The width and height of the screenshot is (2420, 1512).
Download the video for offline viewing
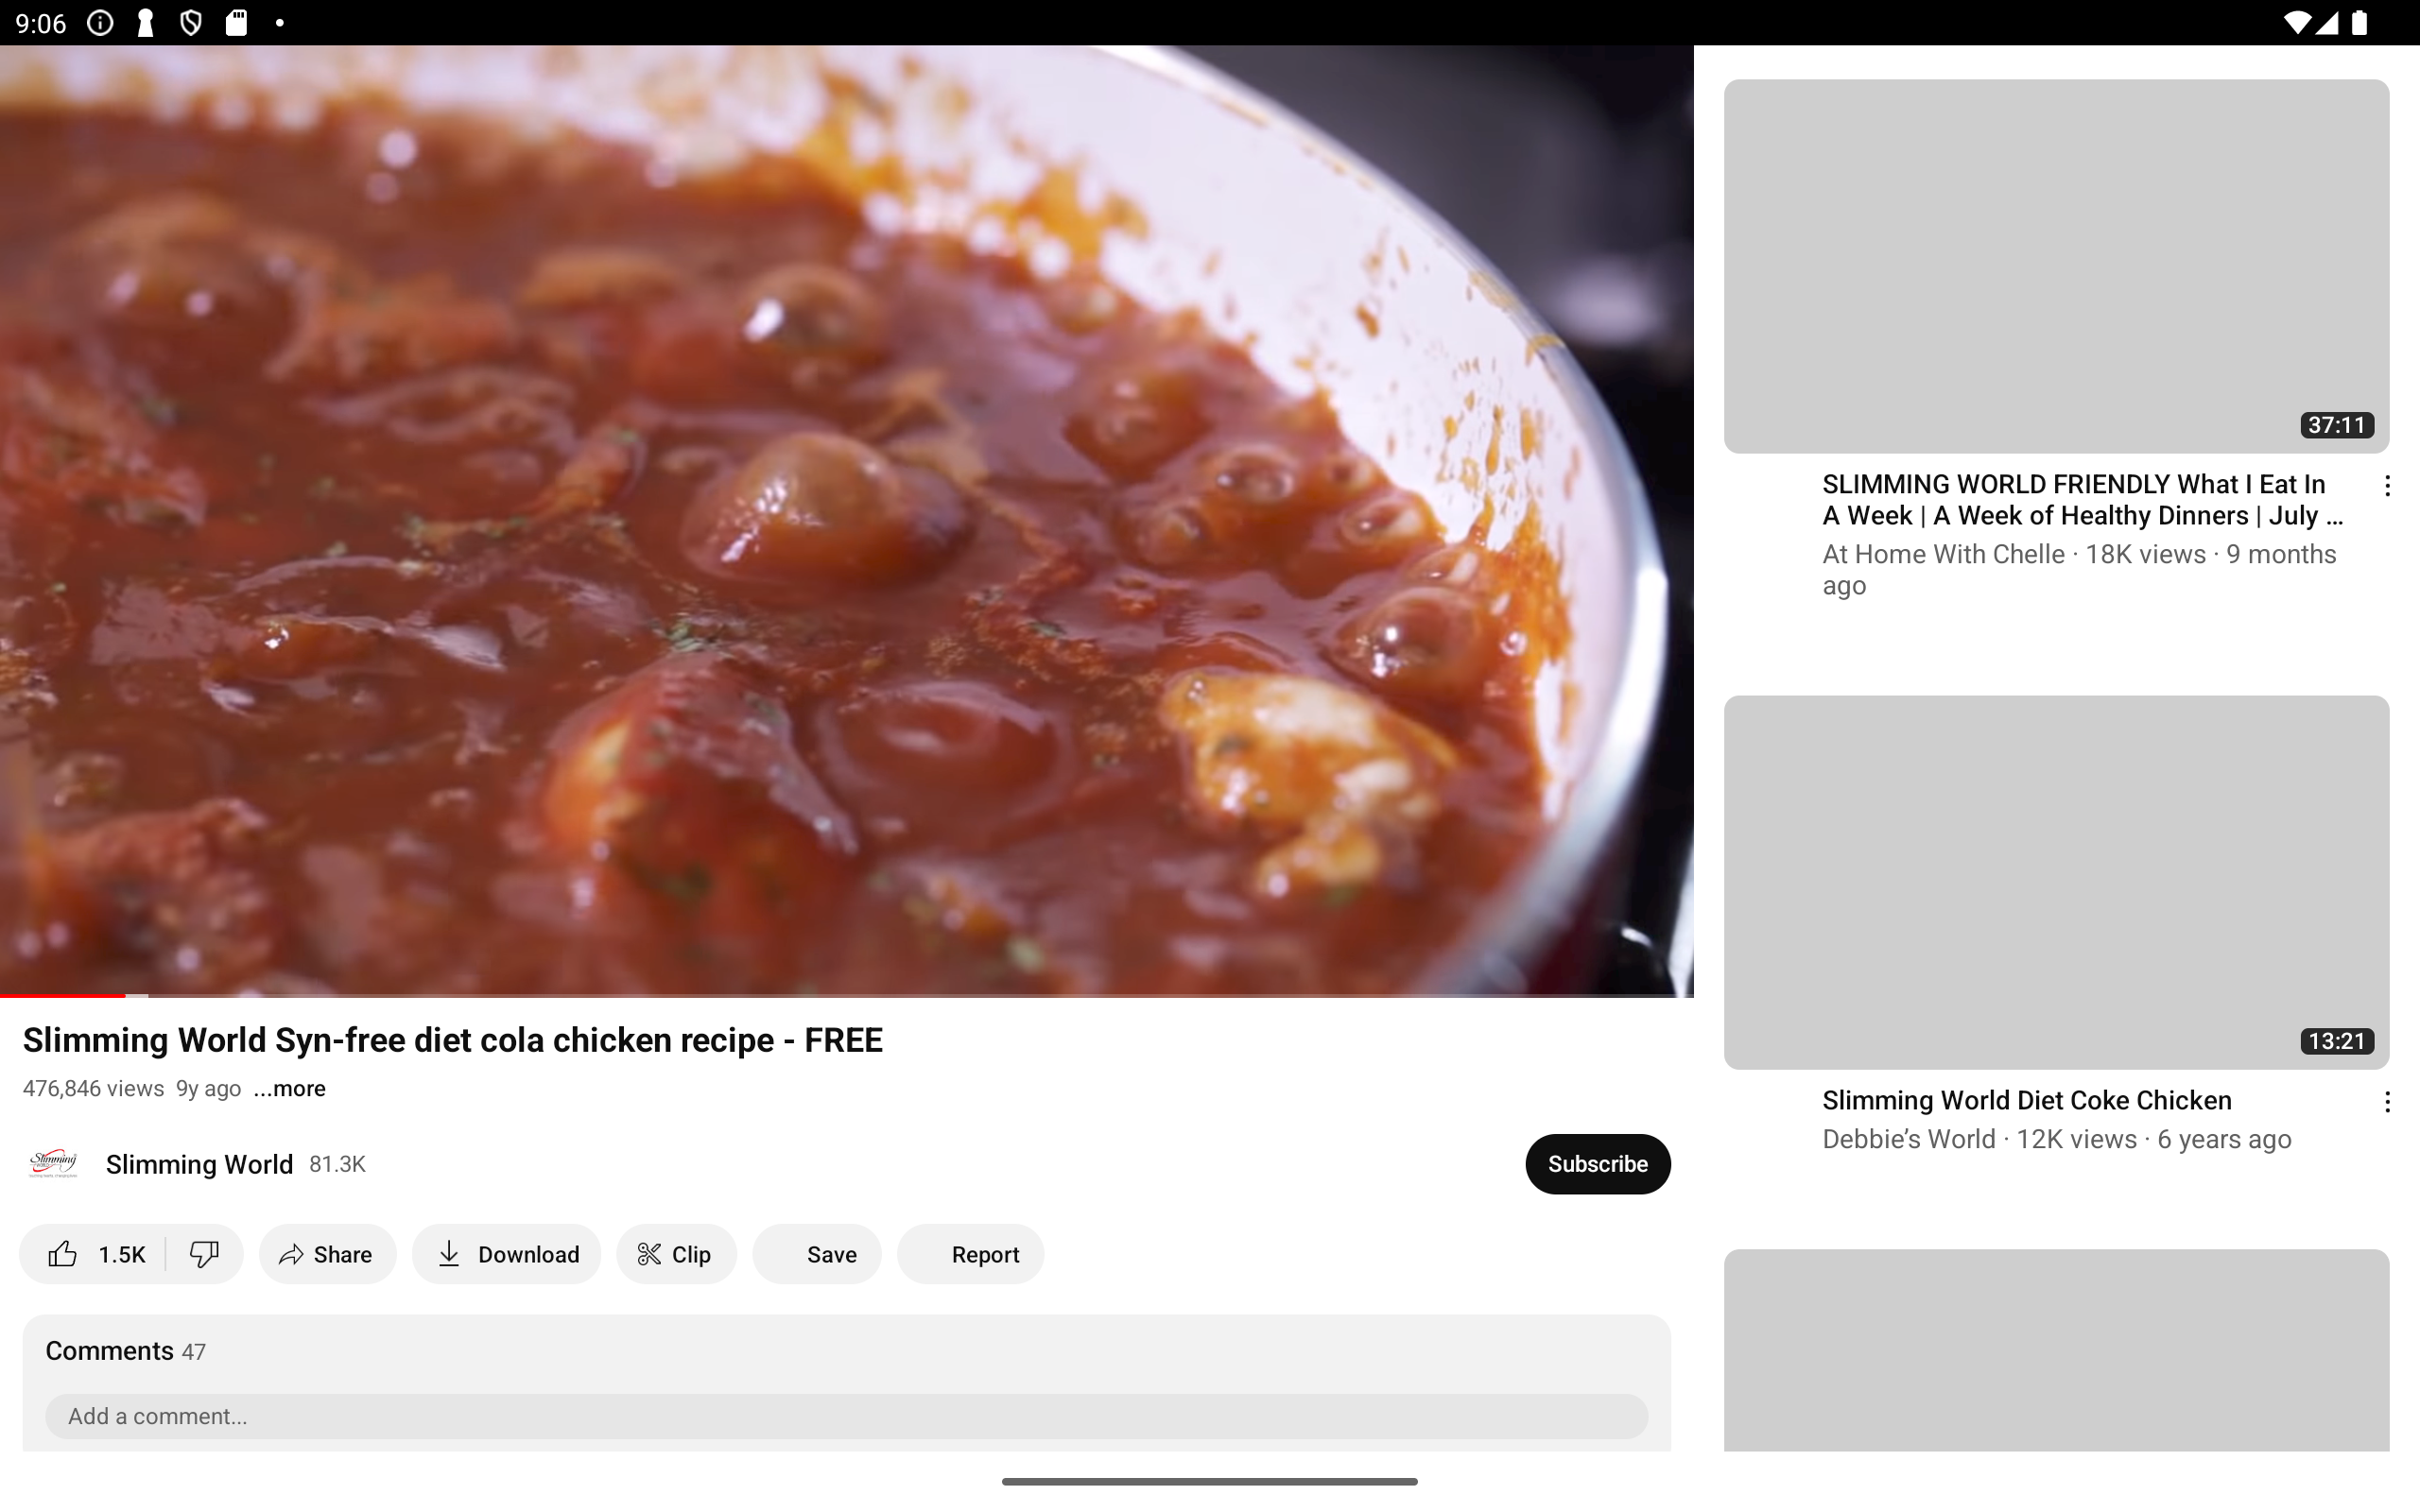point(507,1254)
